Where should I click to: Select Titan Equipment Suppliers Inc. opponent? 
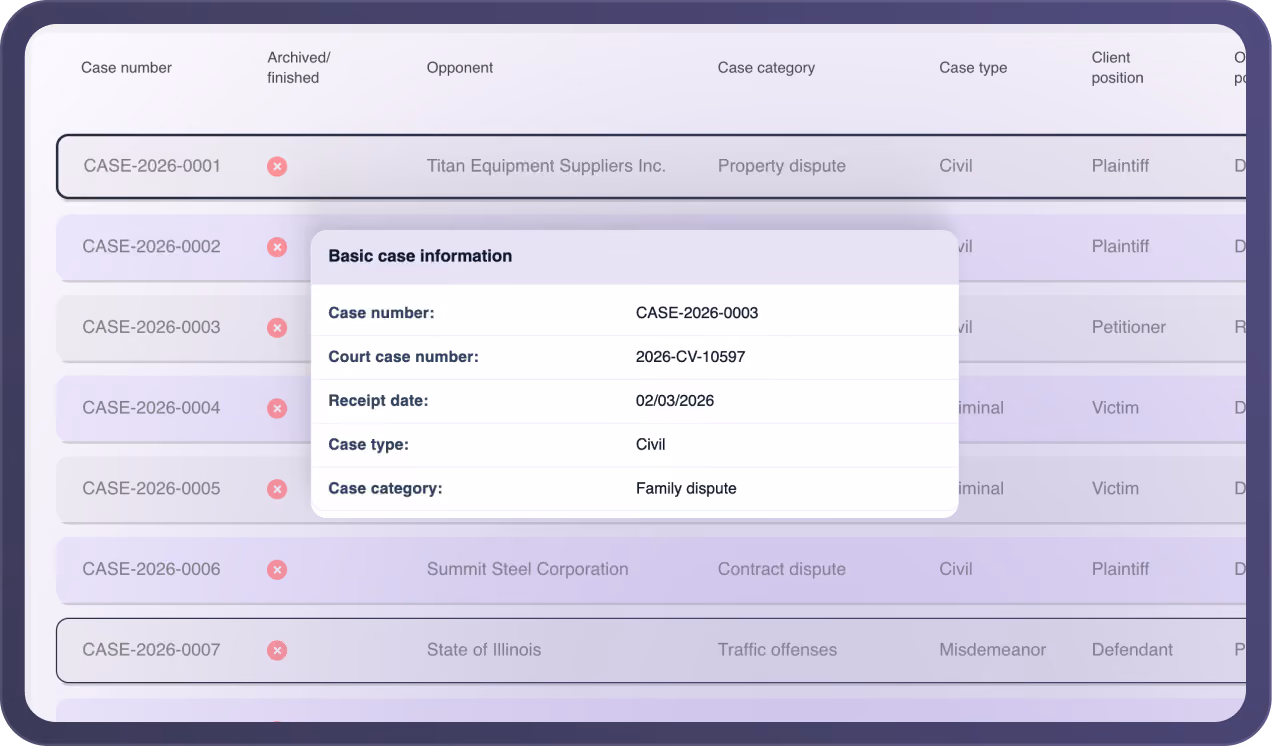[546, 166]
